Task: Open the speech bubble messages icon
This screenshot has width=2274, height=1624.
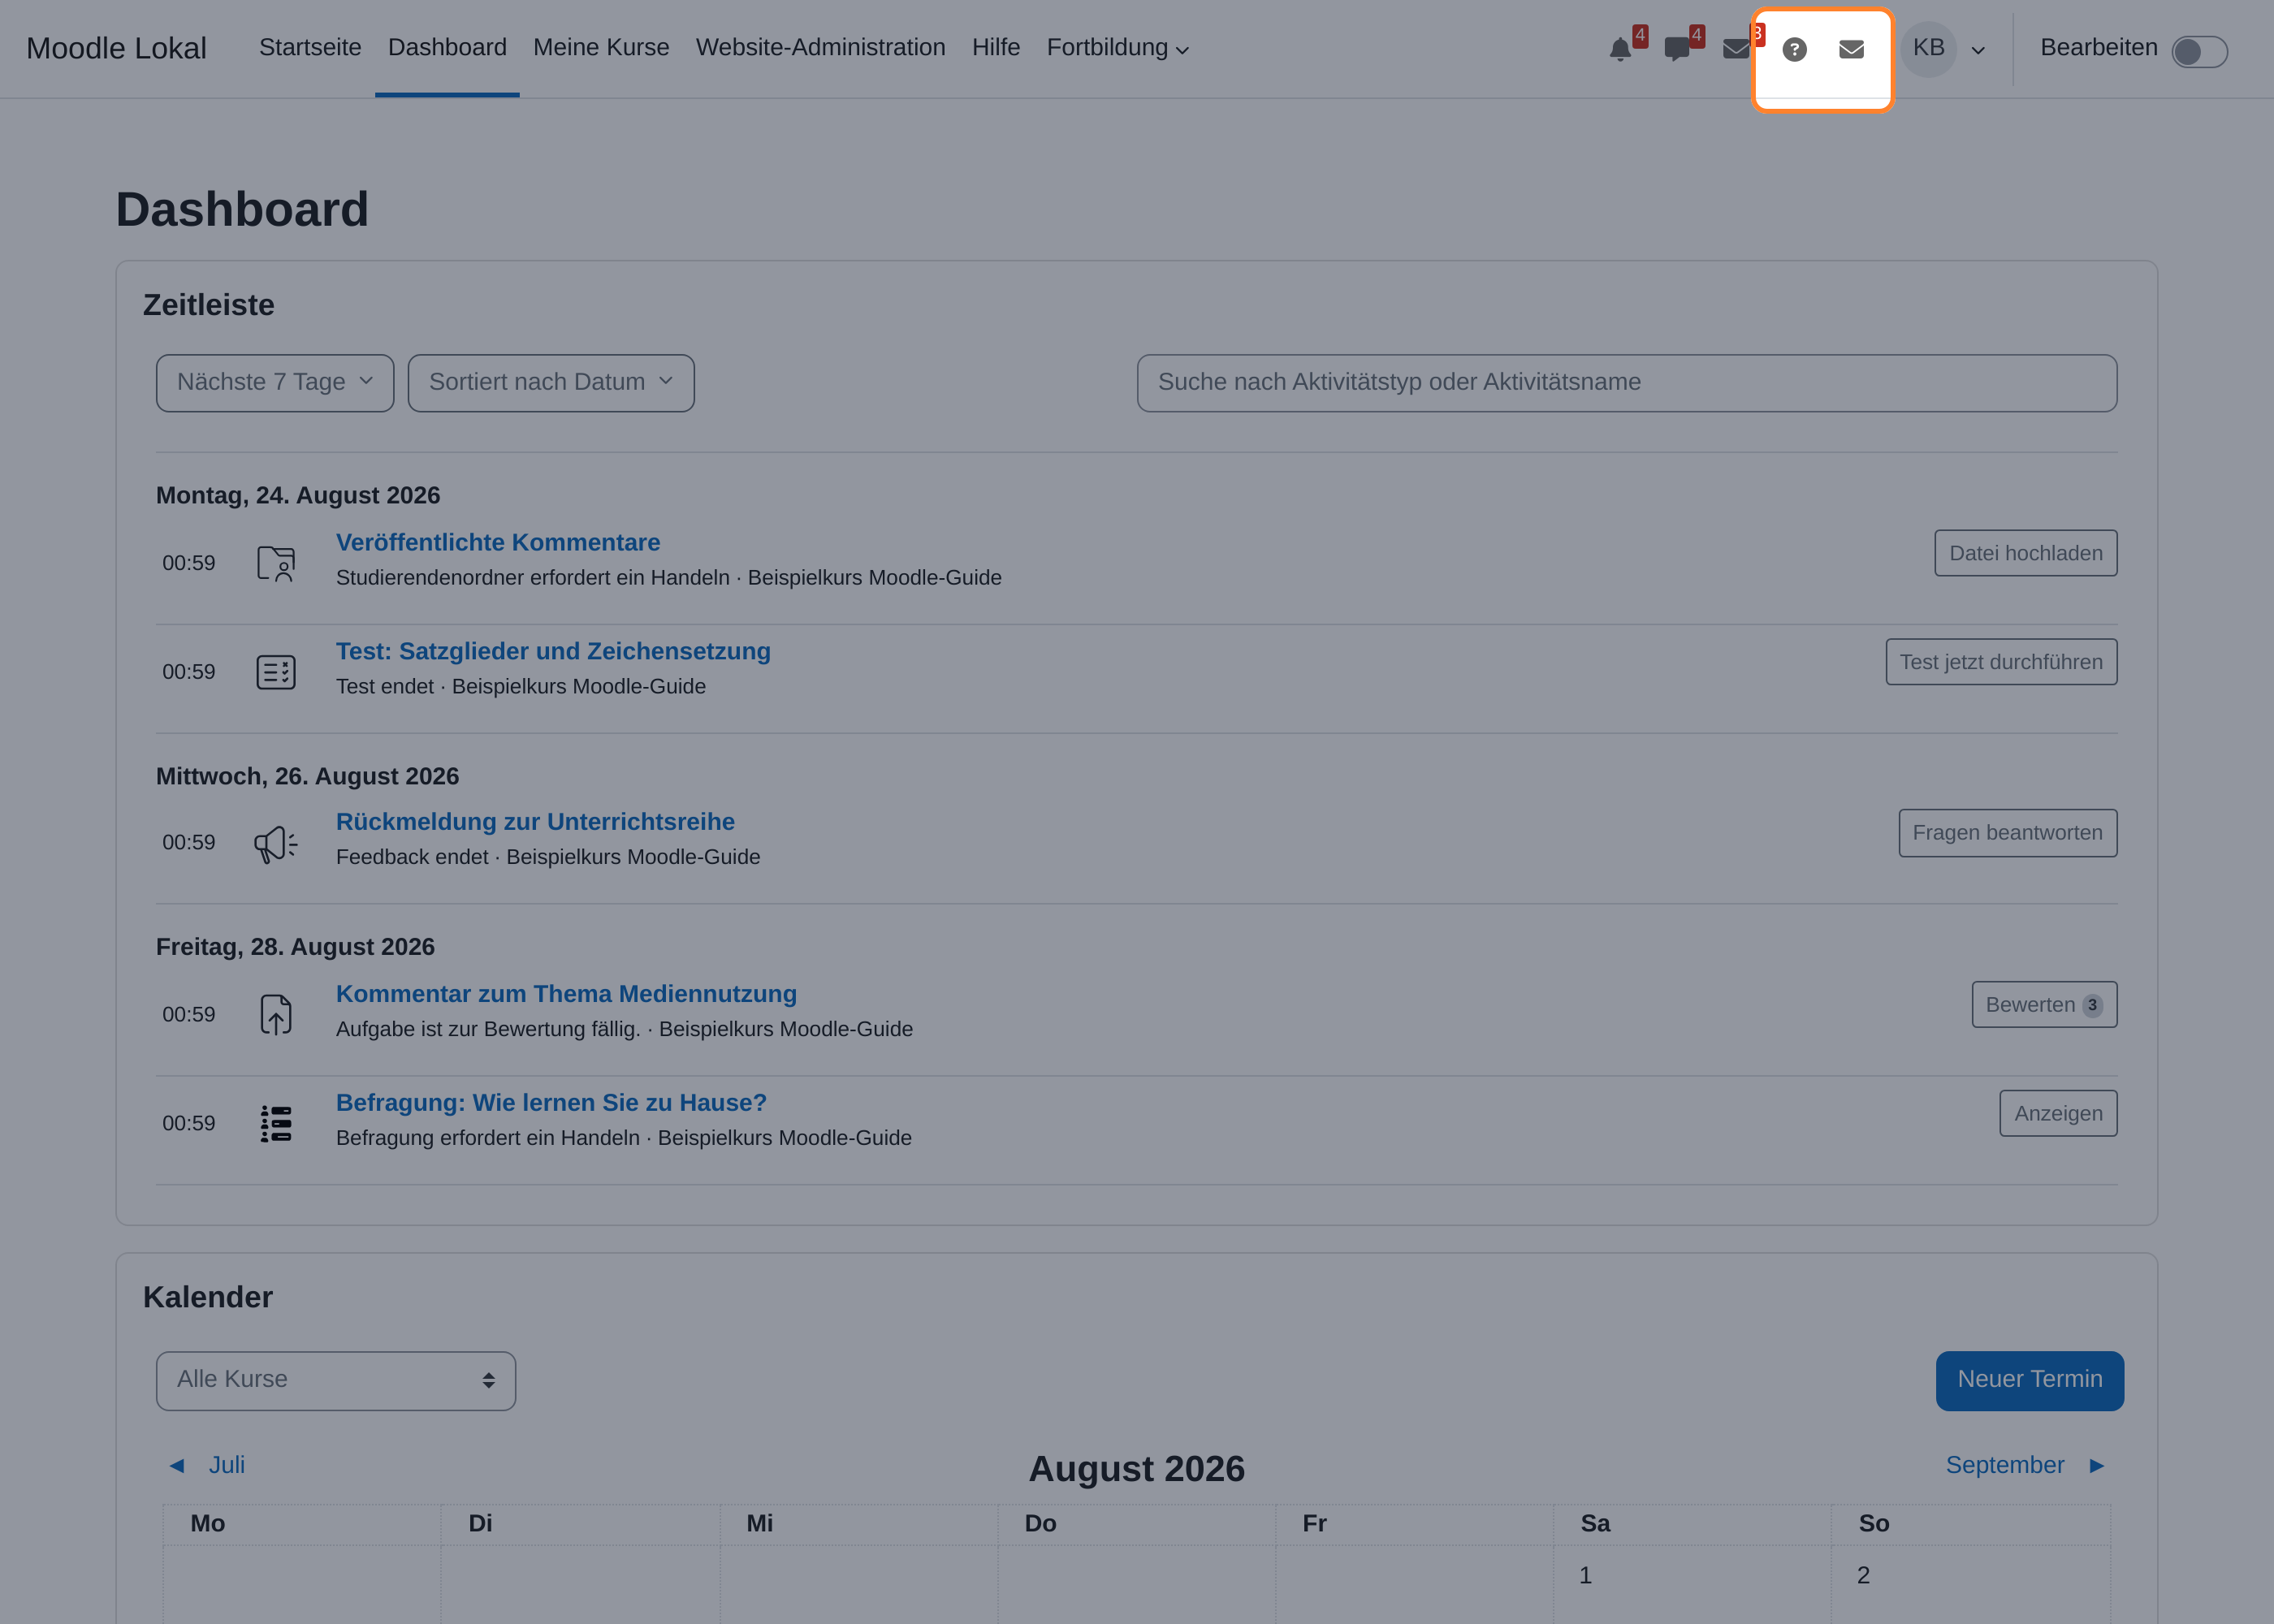Action: (x=1677, y=49)
